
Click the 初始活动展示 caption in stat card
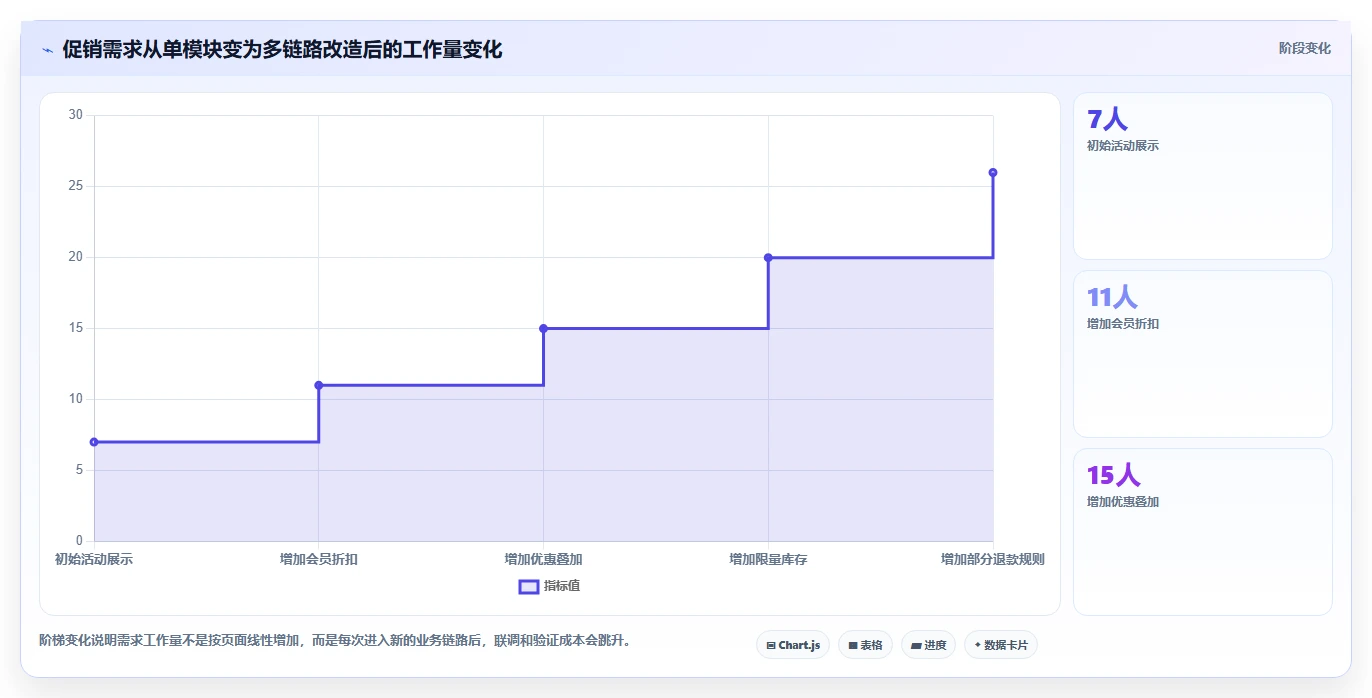click(1123, 146)
